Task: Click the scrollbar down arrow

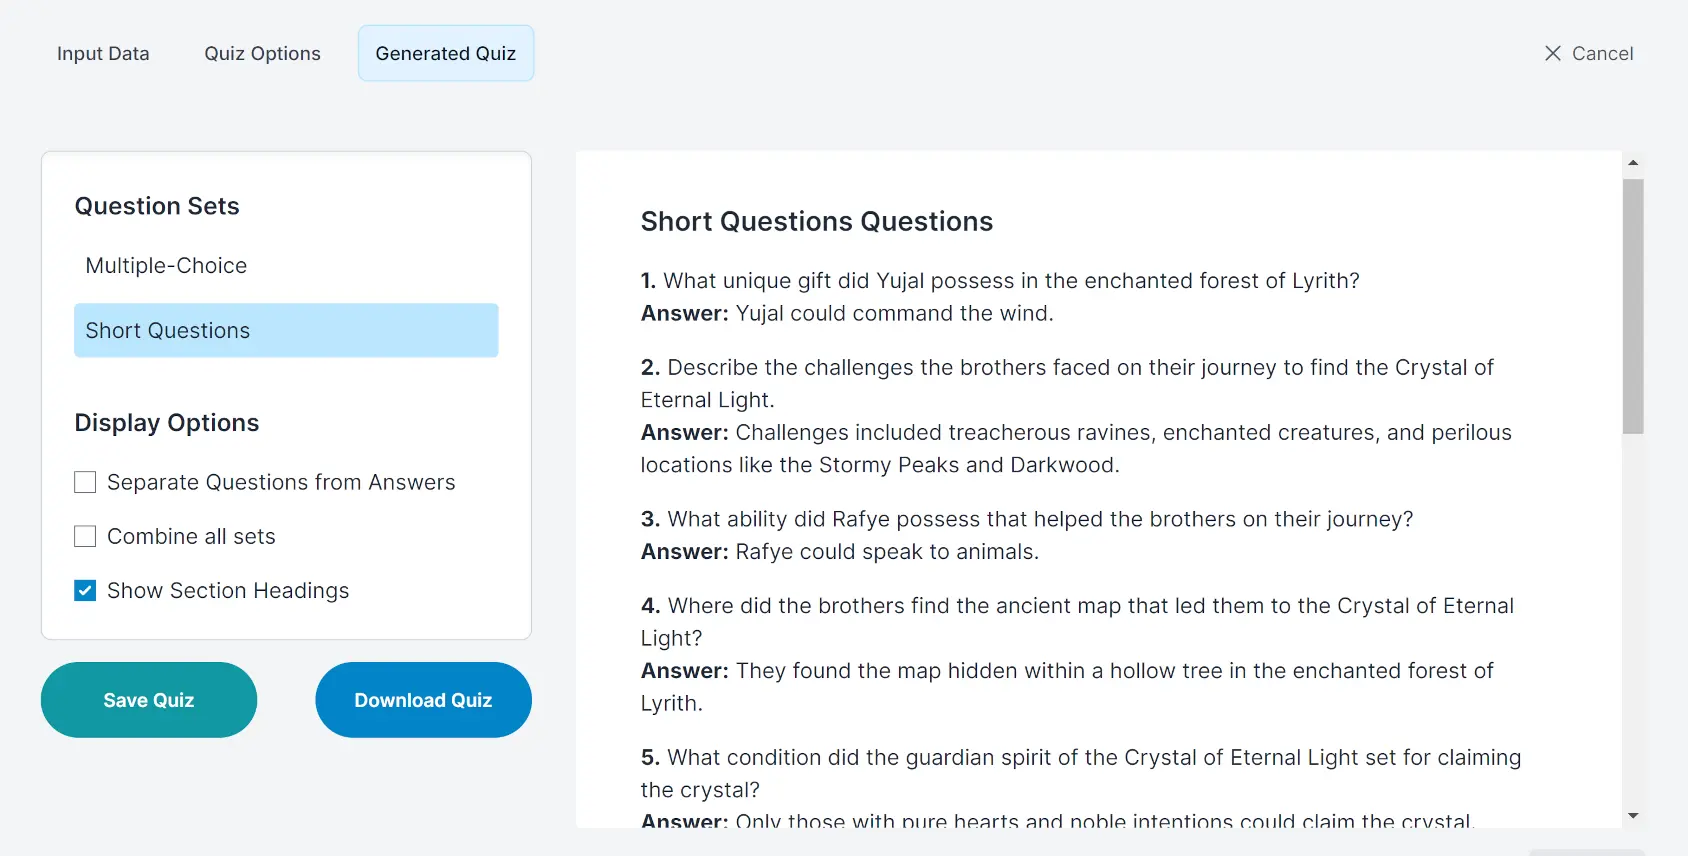Action: tap(1633, 816)
